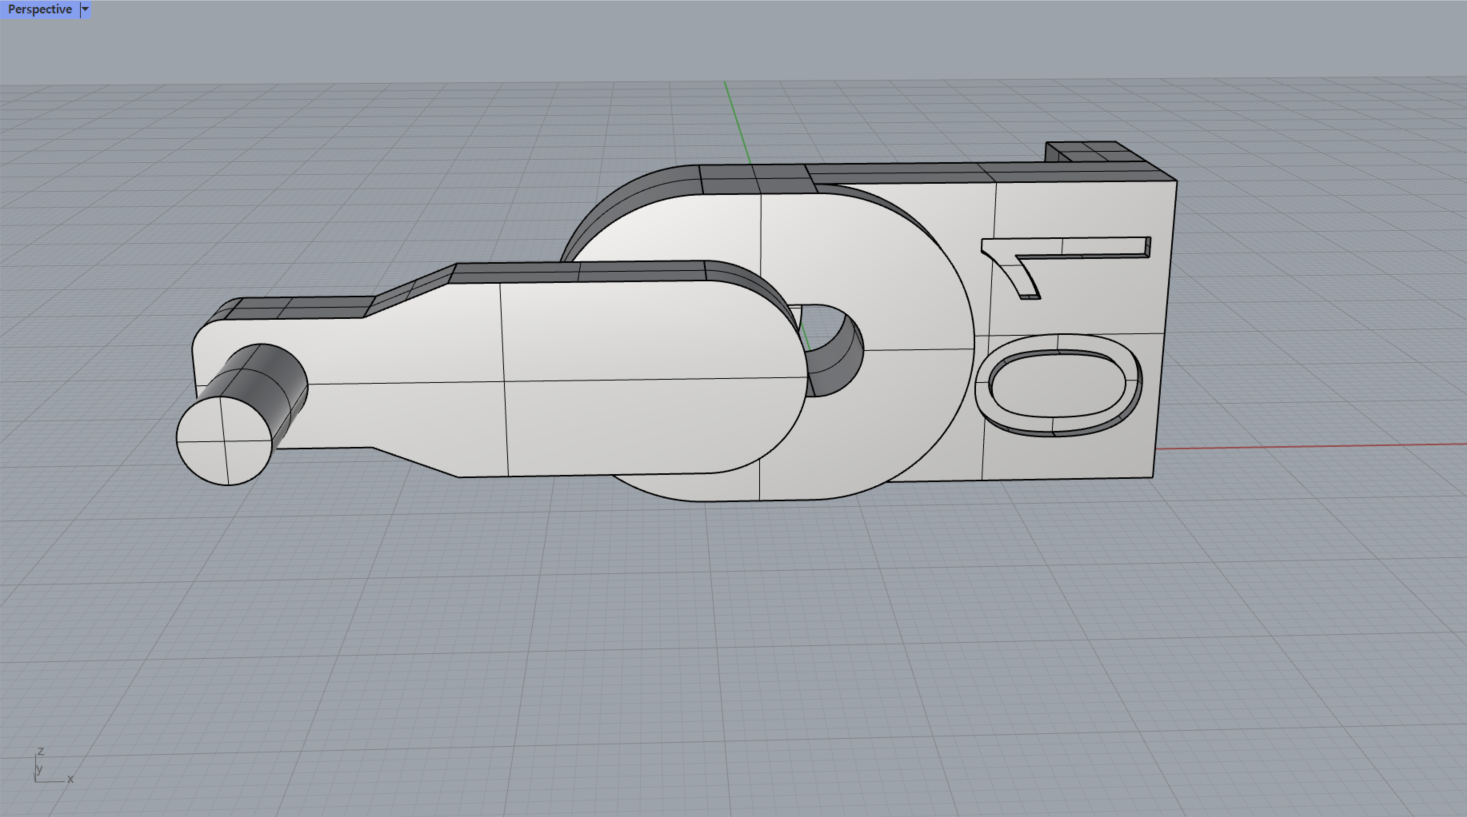Expand the Perspective viewport dropdown arrow

click(x=85, y=9)
